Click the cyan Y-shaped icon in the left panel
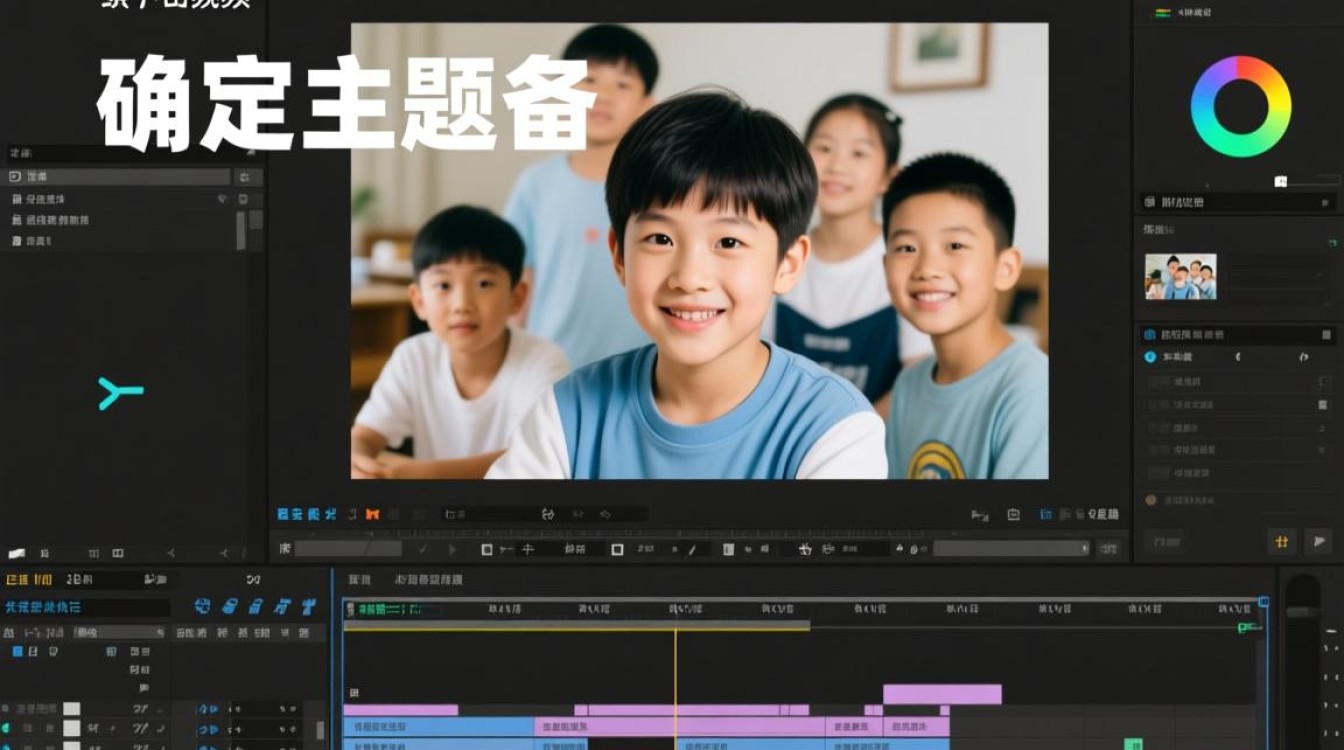The height and width of the screenshot is (750, 1344). (x=121, y=393)
